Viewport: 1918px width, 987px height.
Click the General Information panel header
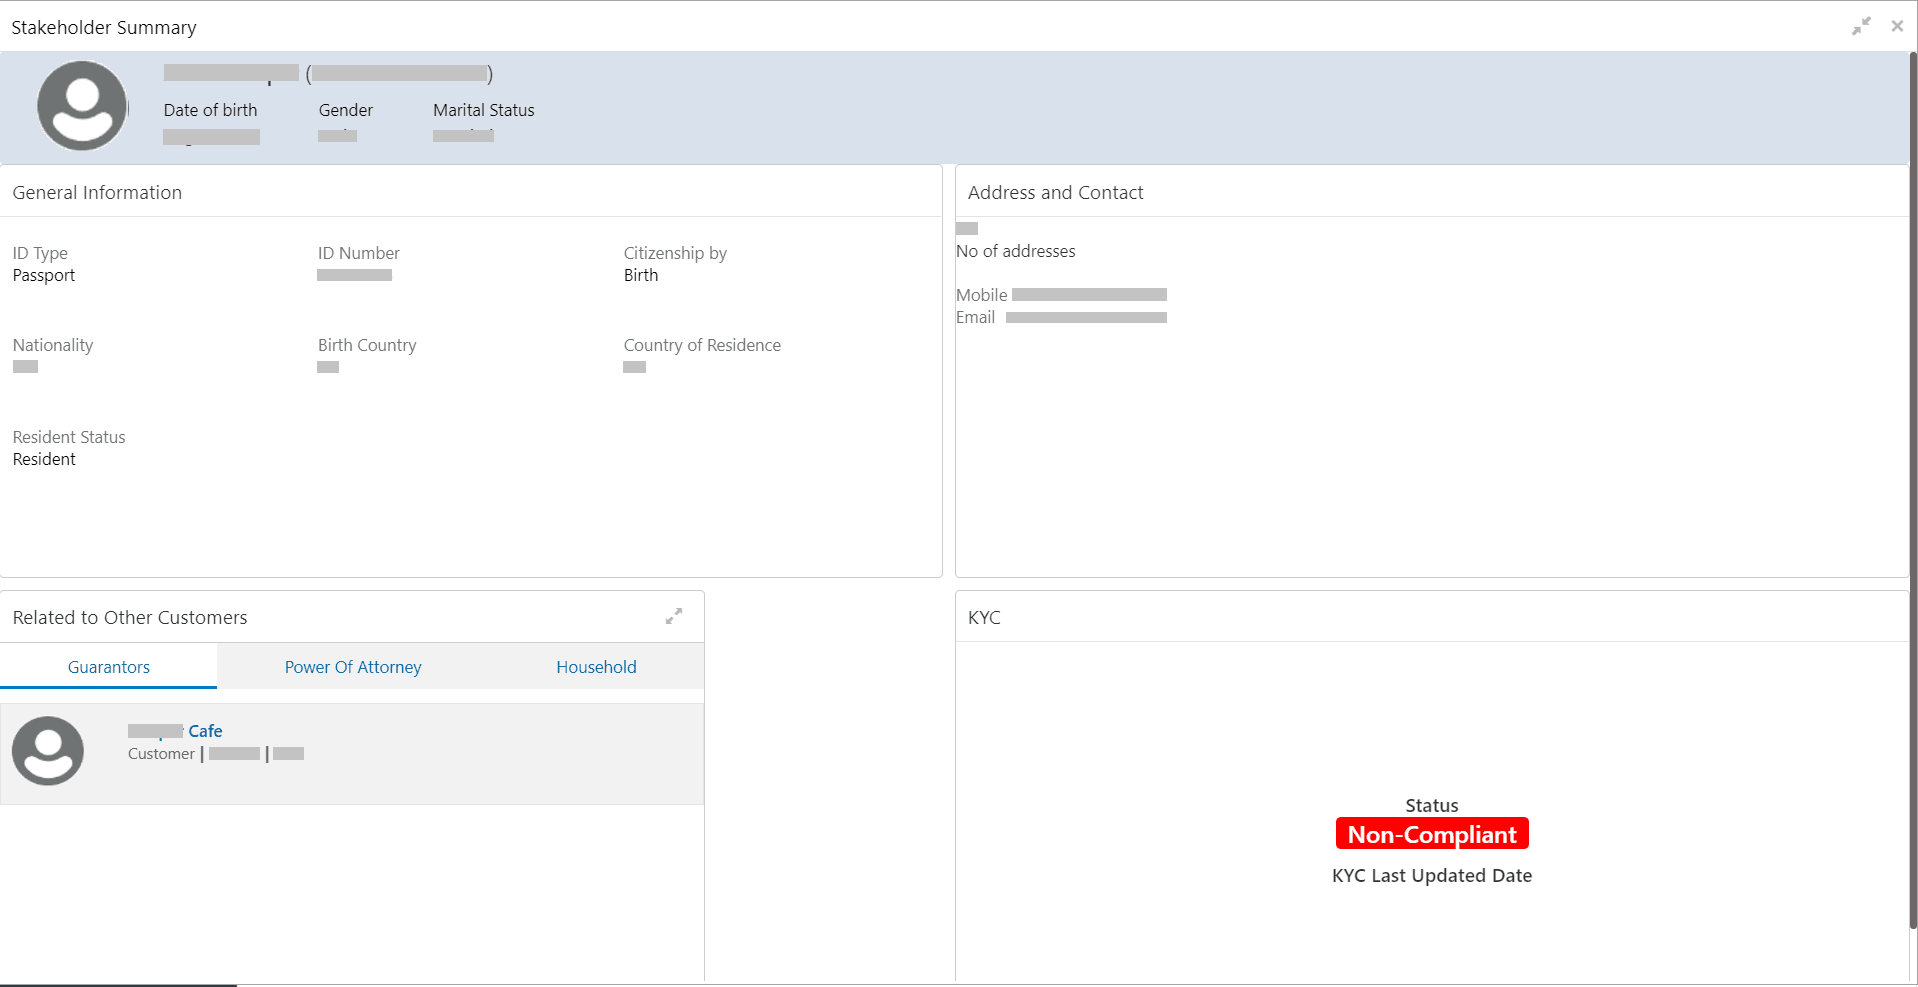97,193
